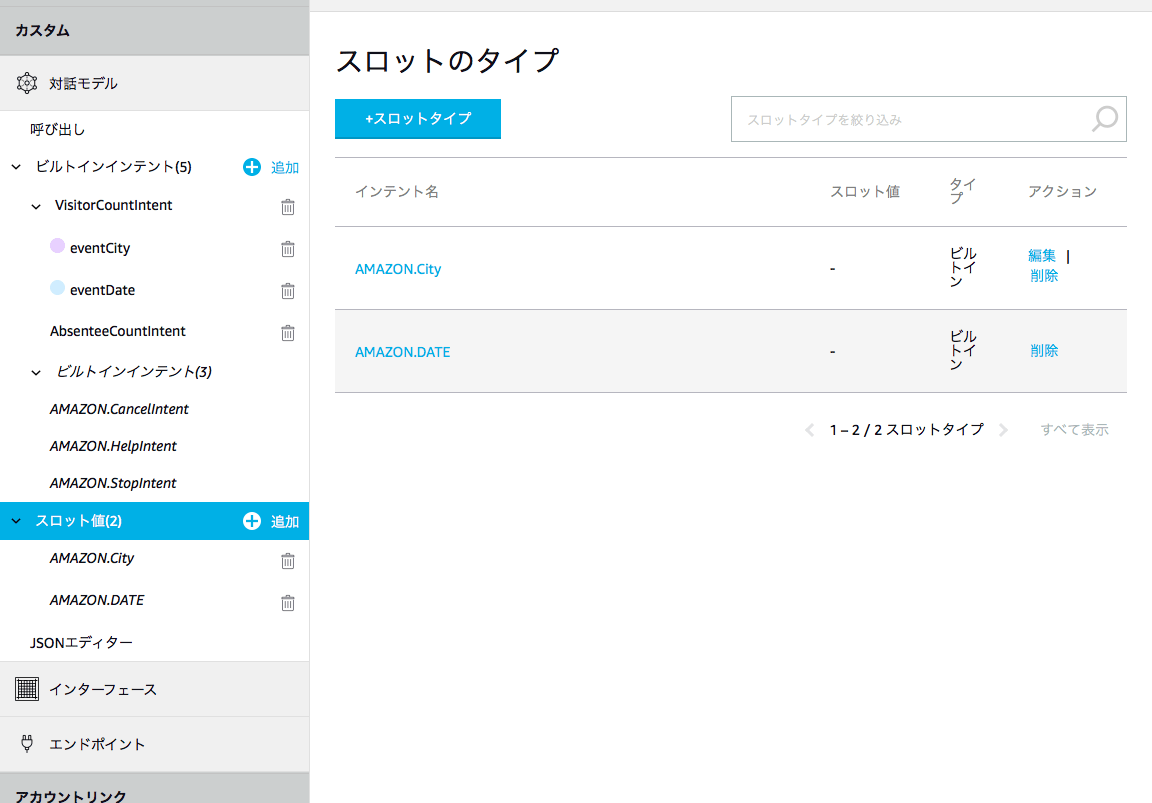Select AMAZON.DATE in sidebar tree
Viewport: 1152px width, 803px height.
click(97, 600)
